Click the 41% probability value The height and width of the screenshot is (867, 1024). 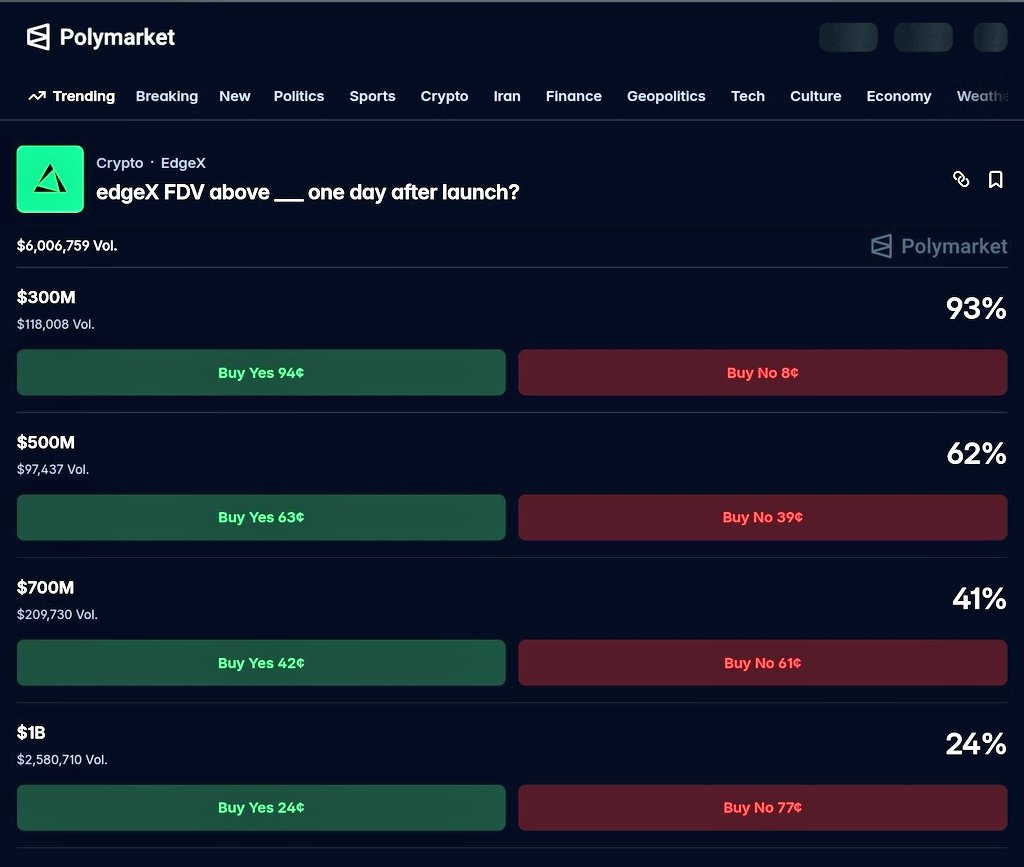point(979,599)
